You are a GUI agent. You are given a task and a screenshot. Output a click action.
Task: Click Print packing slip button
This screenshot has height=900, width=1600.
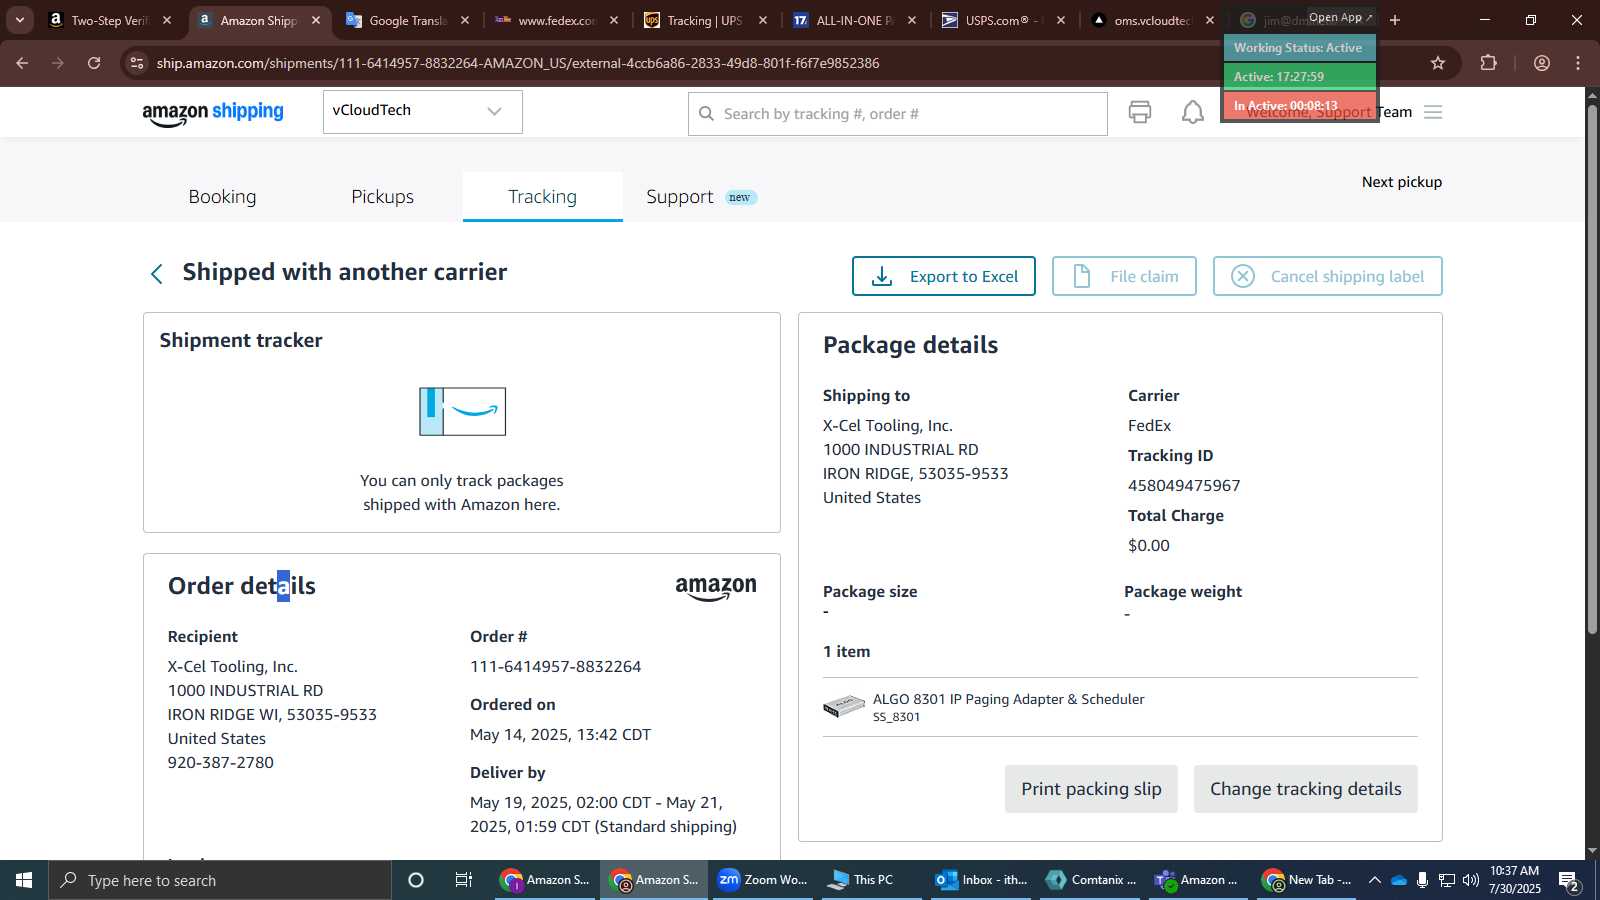pos(1091,789)
